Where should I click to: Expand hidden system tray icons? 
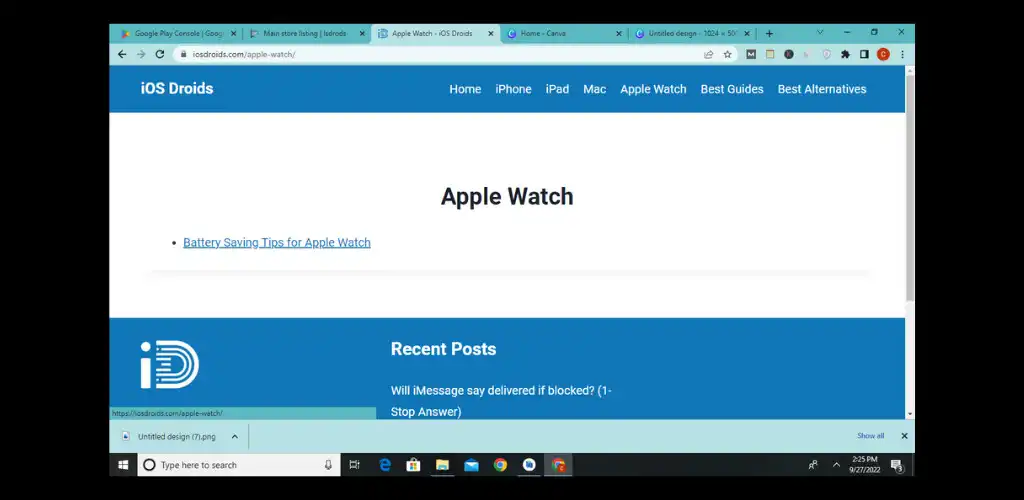[x=836, y=465]
